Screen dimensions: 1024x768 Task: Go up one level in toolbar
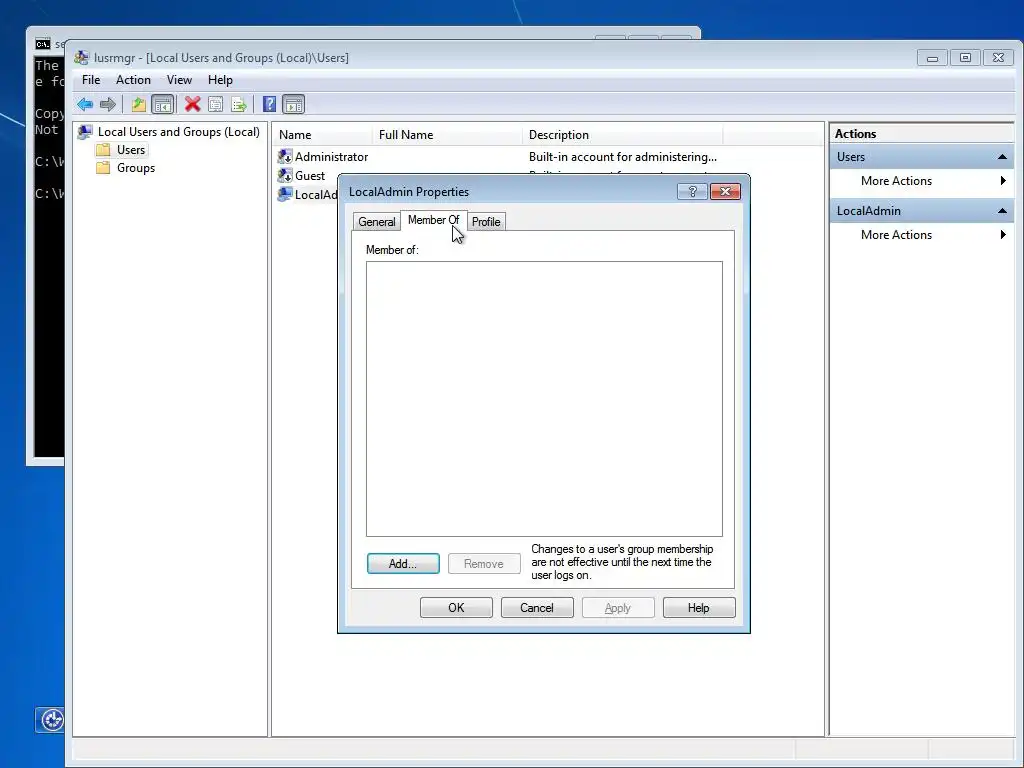[138, 104]
